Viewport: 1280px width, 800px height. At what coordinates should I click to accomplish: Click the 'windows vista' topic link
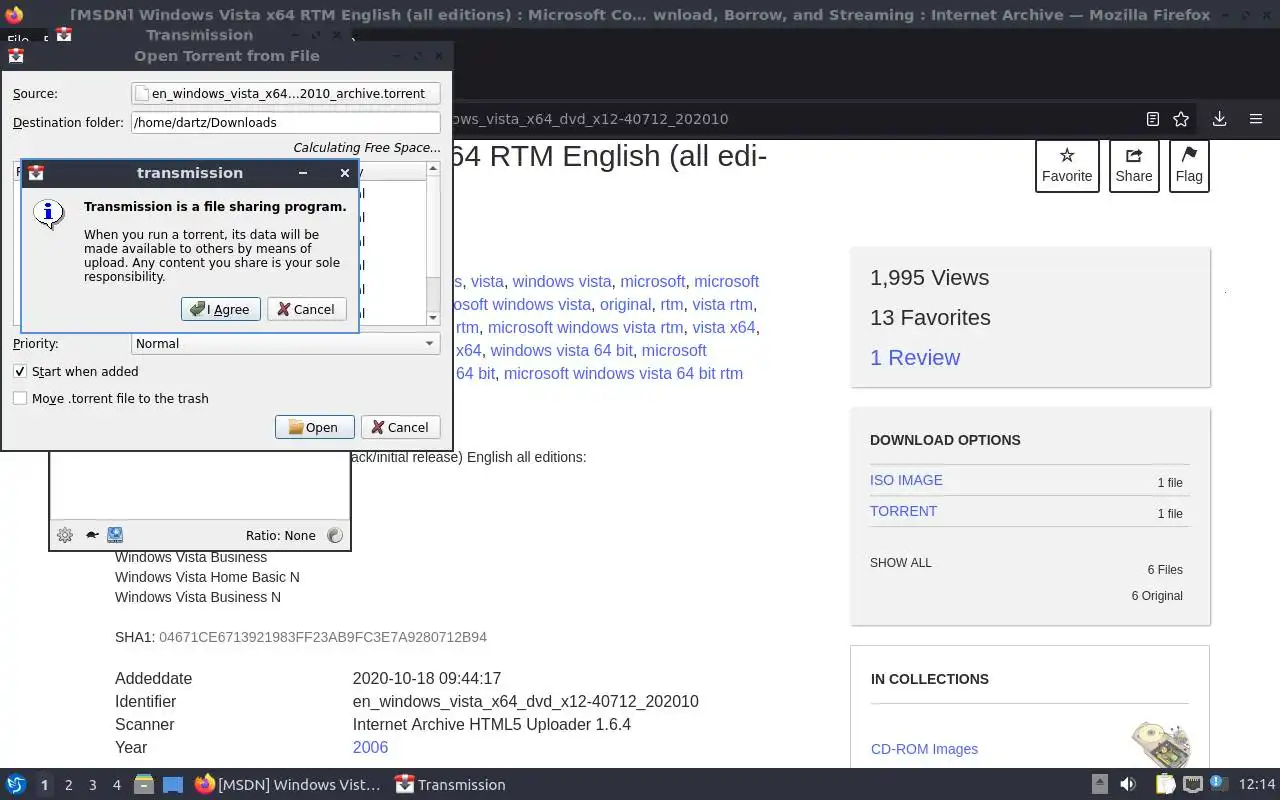click(x=562, y=282)
